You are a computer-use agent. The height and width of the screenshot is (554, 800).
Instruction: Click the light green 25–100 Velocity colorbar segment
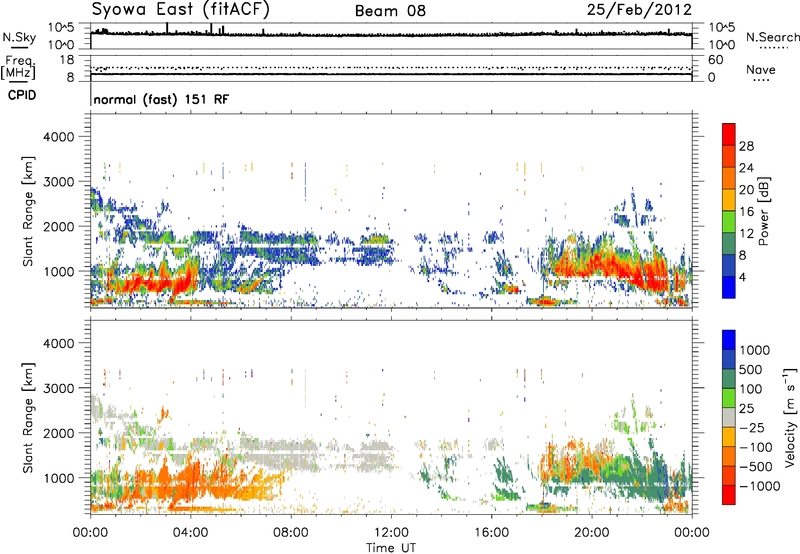click(x=729, y=398)
